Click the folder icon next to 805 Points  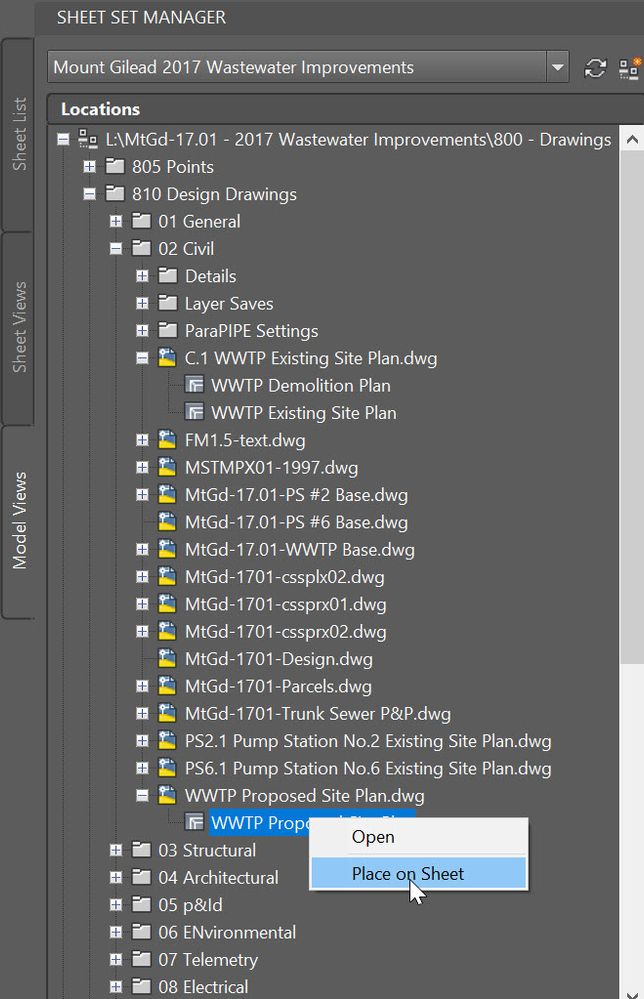point(115,167)
